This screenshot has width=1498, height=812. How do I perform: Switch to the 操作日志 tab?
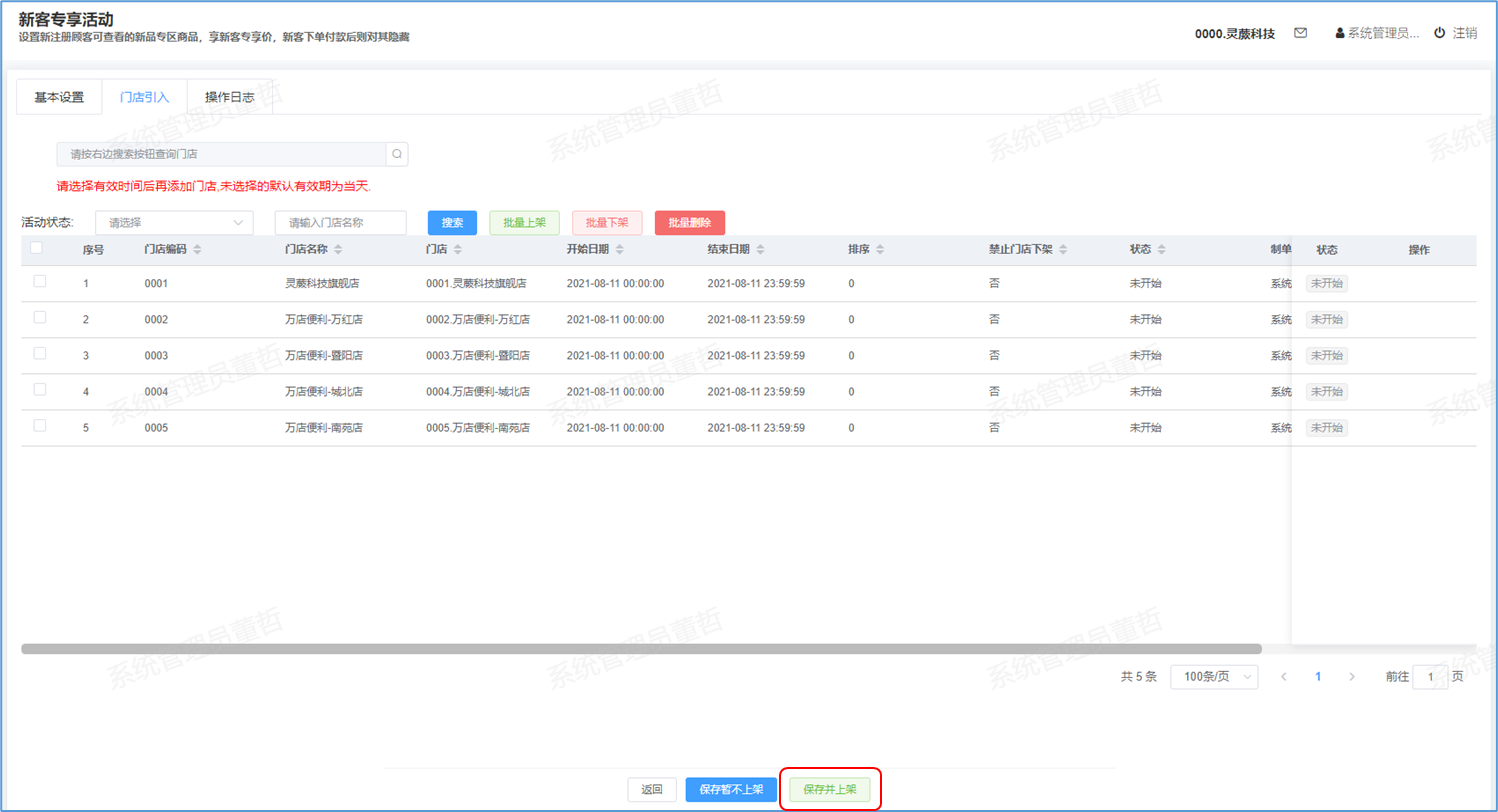tap(230, 98)
